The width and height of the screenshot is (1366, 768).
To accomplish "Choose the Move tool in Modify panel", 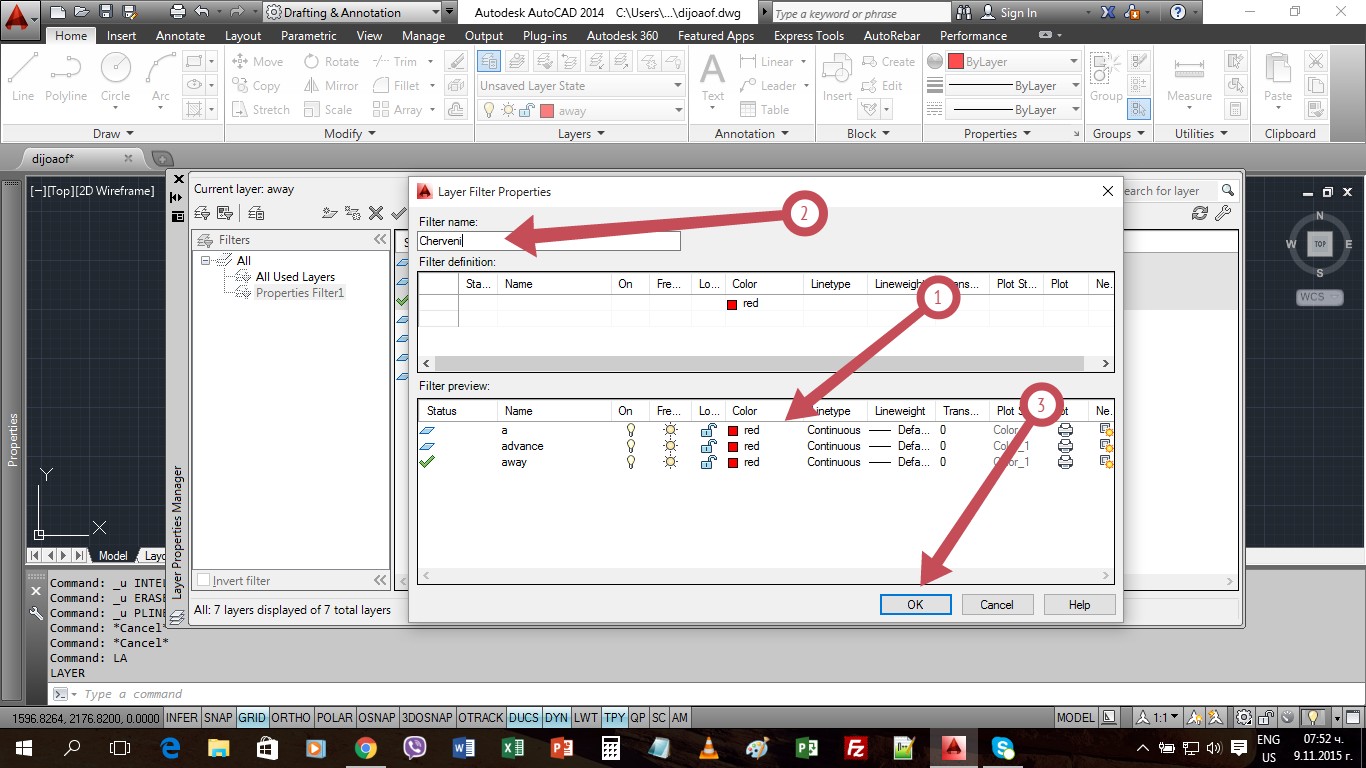I will click(x=258, y=61).
